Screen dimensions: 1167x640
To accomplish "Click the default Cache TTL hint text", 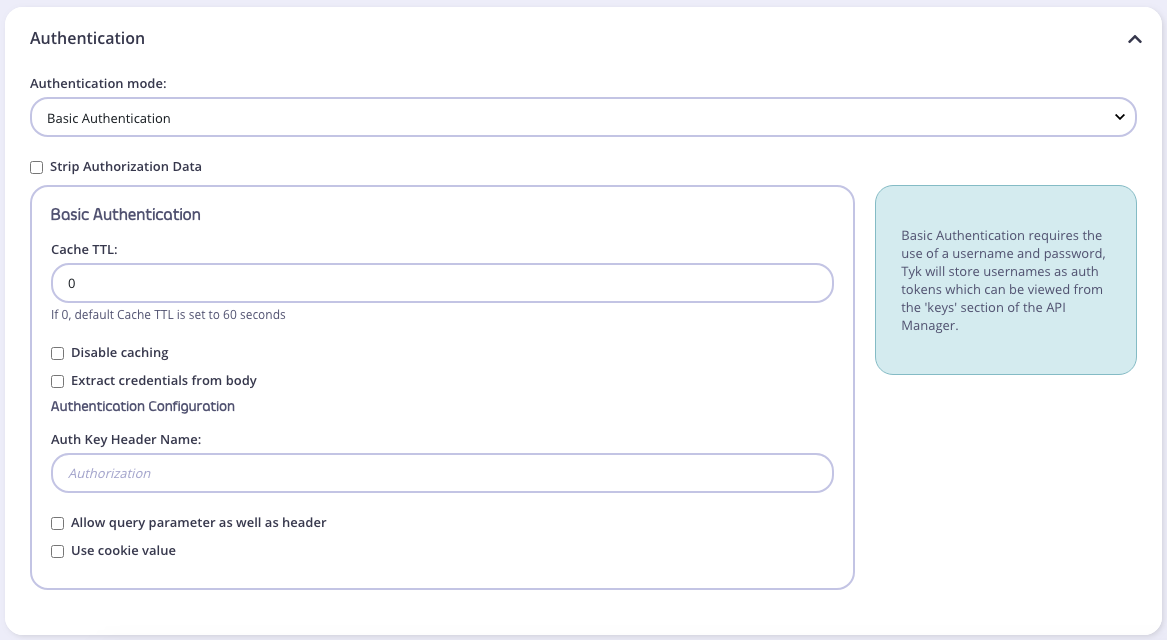I will point(168,315).
